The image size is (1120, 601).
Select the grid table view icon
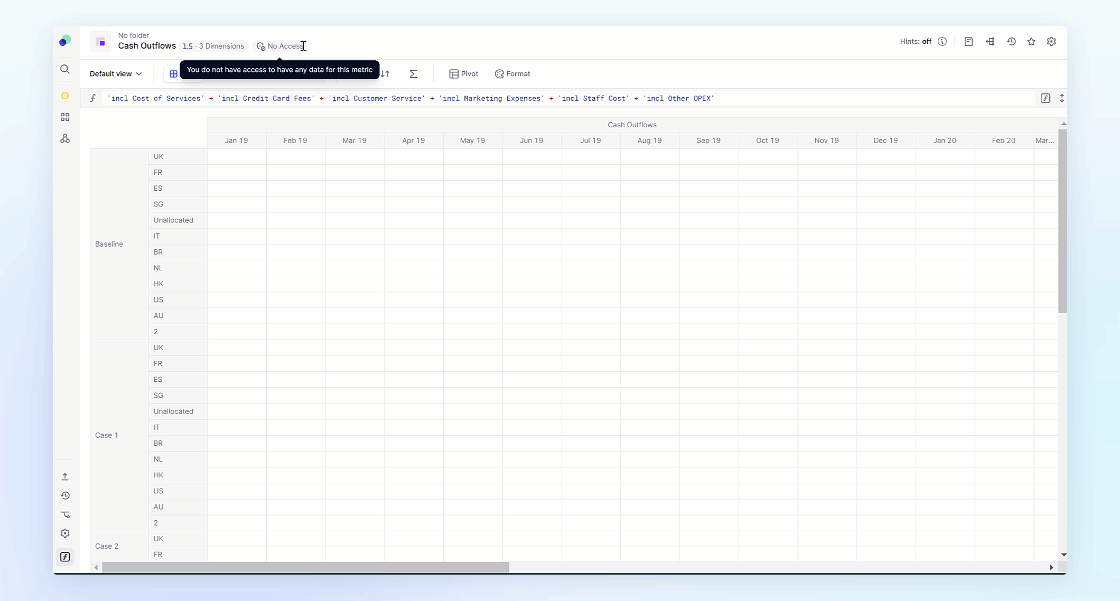tap(173, 74)
